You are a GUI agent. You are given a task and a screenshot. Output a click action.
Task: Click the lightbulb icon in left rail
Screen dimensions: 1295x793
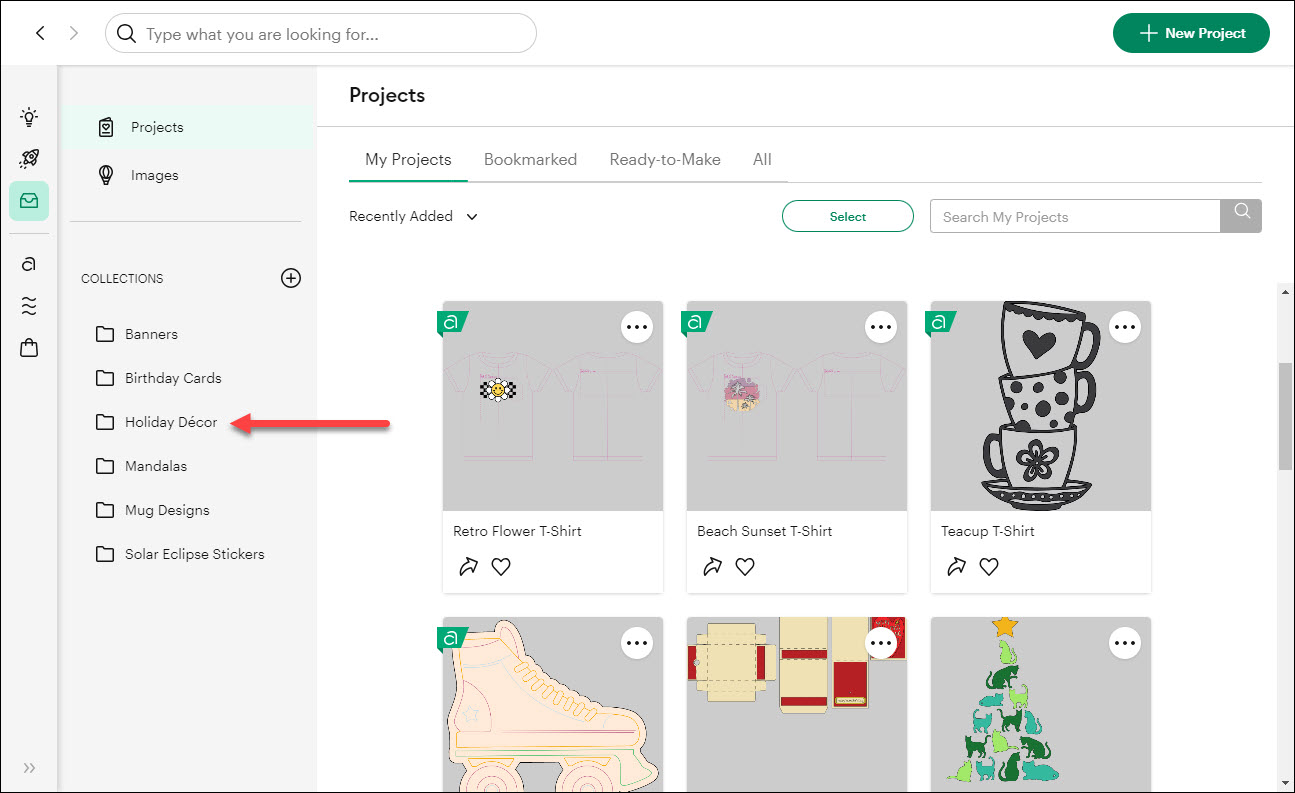pos(29,117)
